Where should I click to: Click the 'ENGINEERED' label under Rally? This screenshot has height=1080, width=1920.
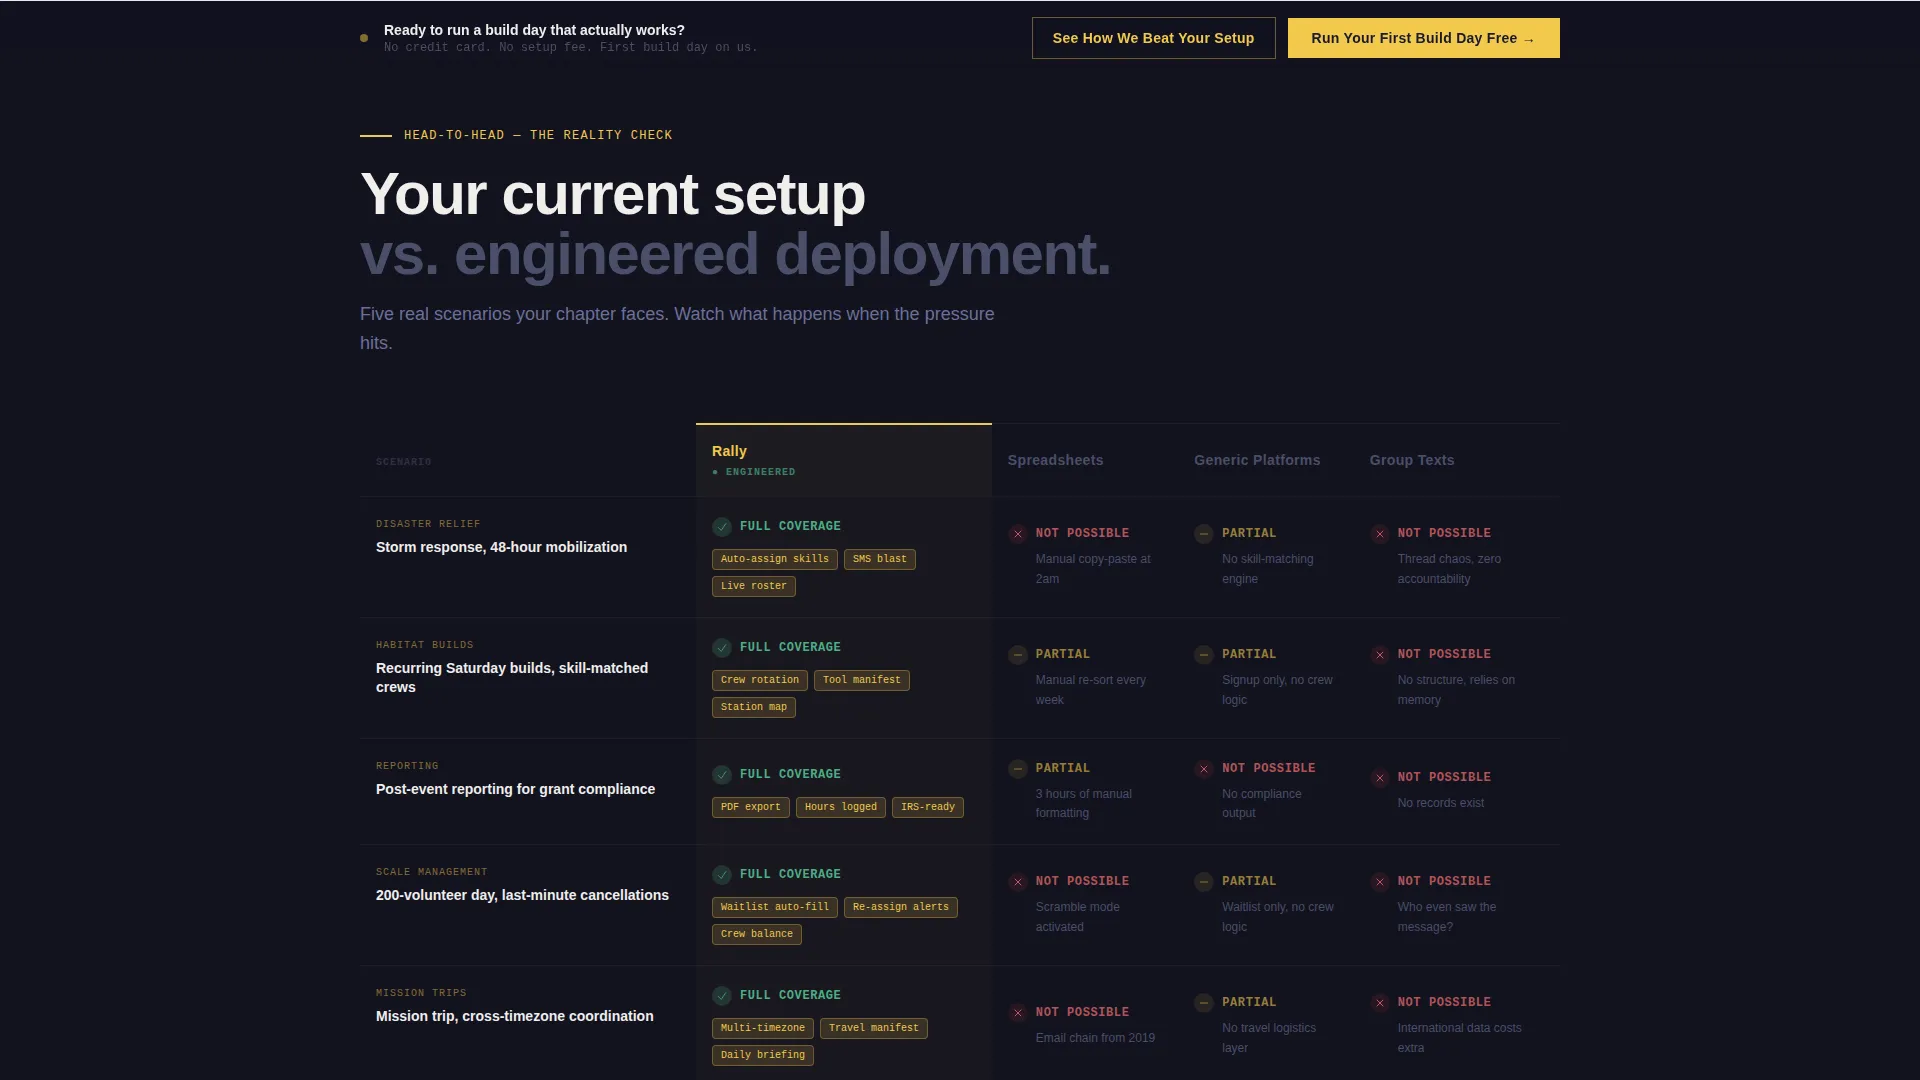[x=760, y=472]
